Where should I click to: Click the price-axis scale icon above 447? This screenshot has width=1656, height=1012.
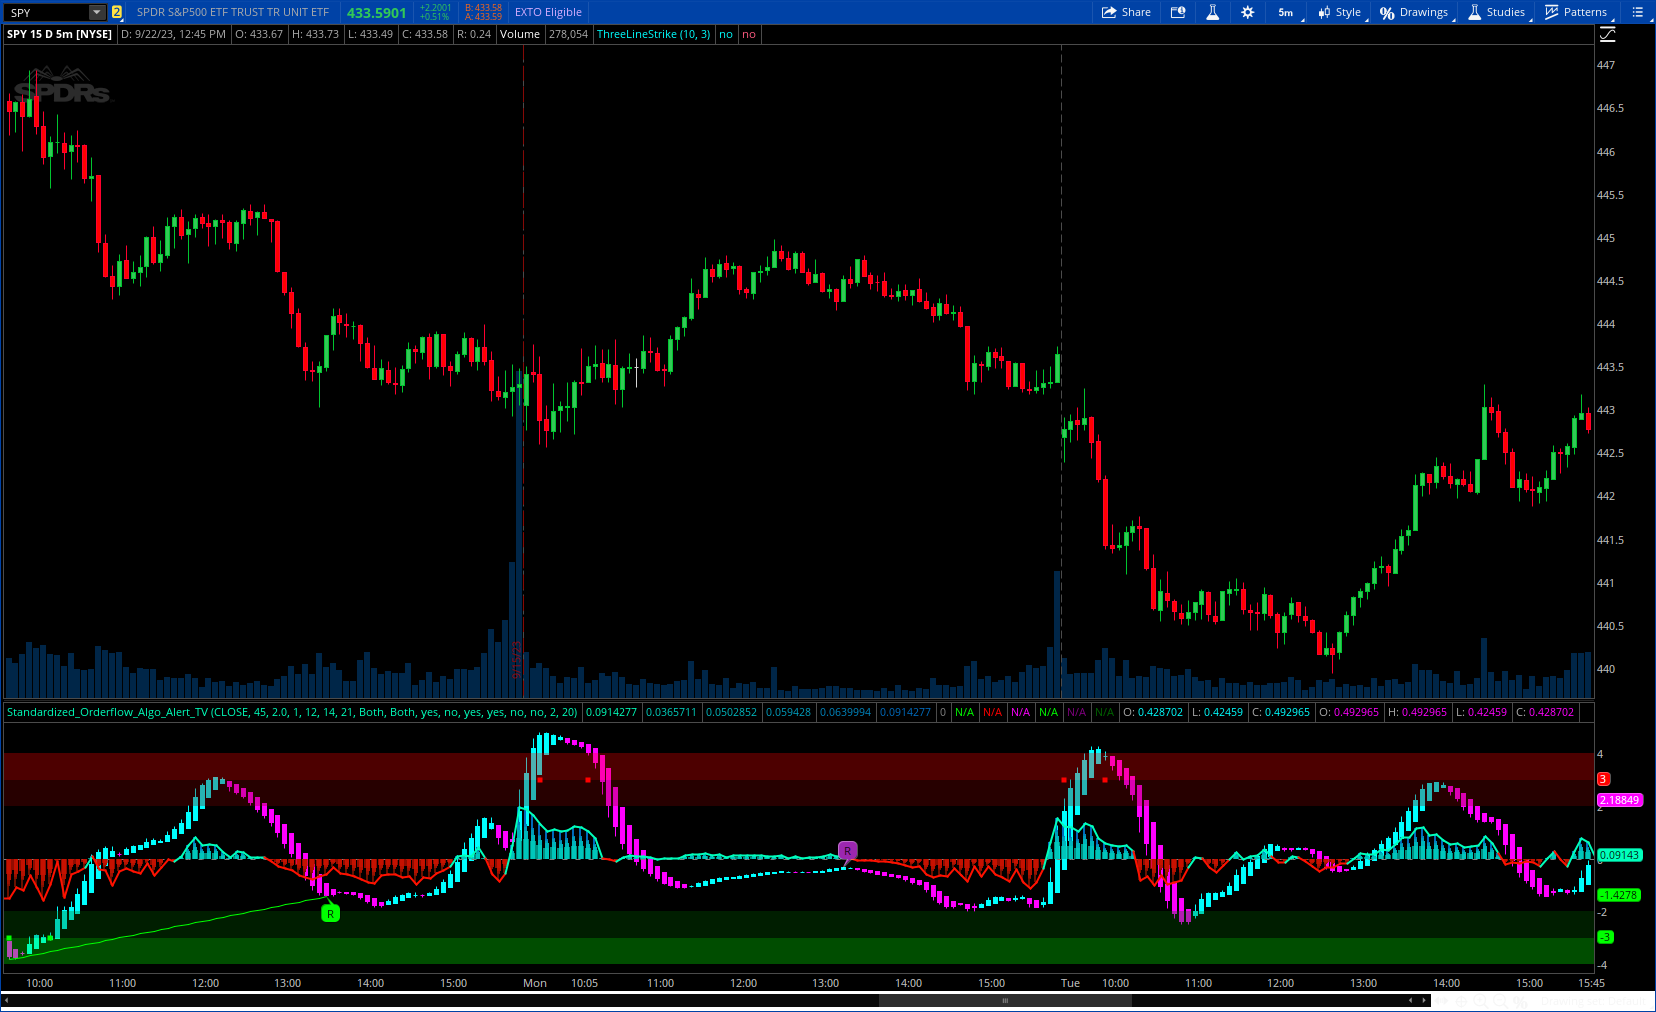point(1608,35)
